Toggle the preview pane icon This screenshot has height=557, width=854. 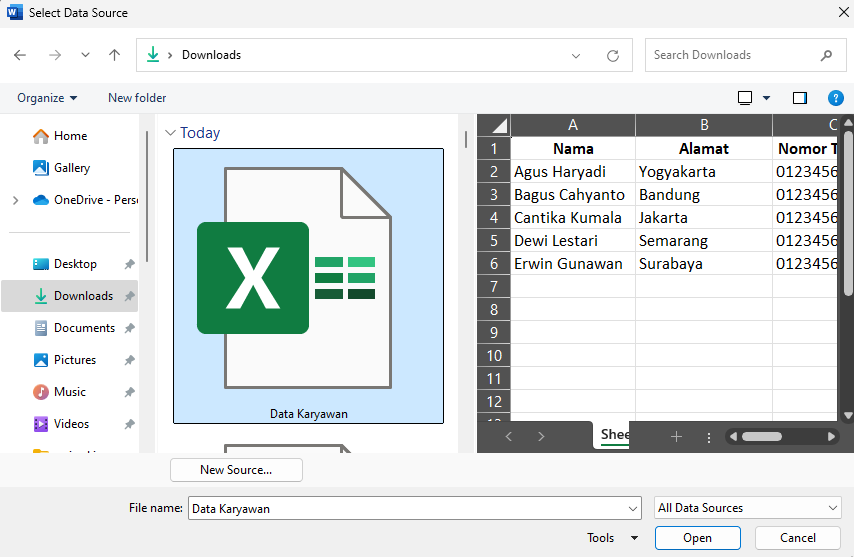(799, 98)
